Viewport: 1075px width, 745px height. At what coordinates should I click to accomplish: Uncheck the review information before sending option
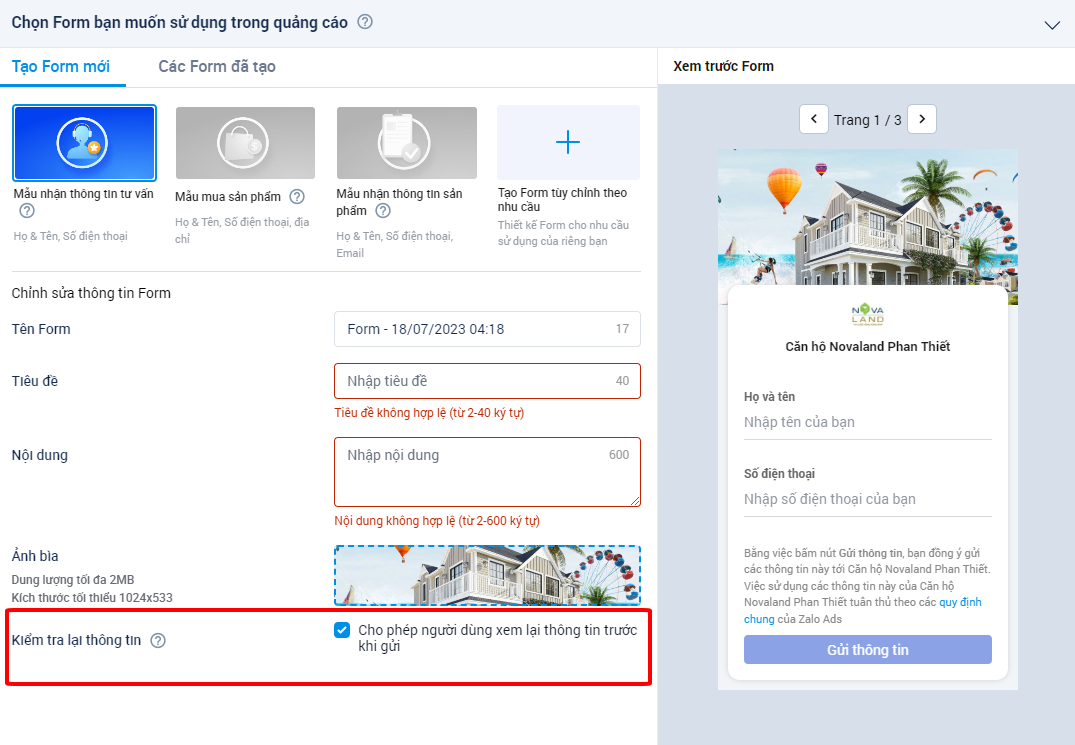(x=343, y=630)
